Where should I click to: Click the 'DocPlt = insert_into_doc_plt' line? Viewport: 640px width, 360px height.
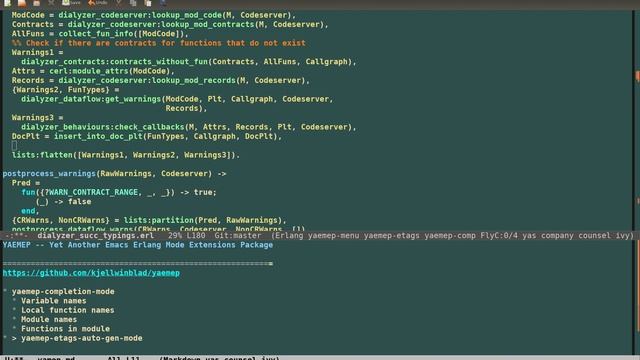pyautogui.click(x=147, y=137)
